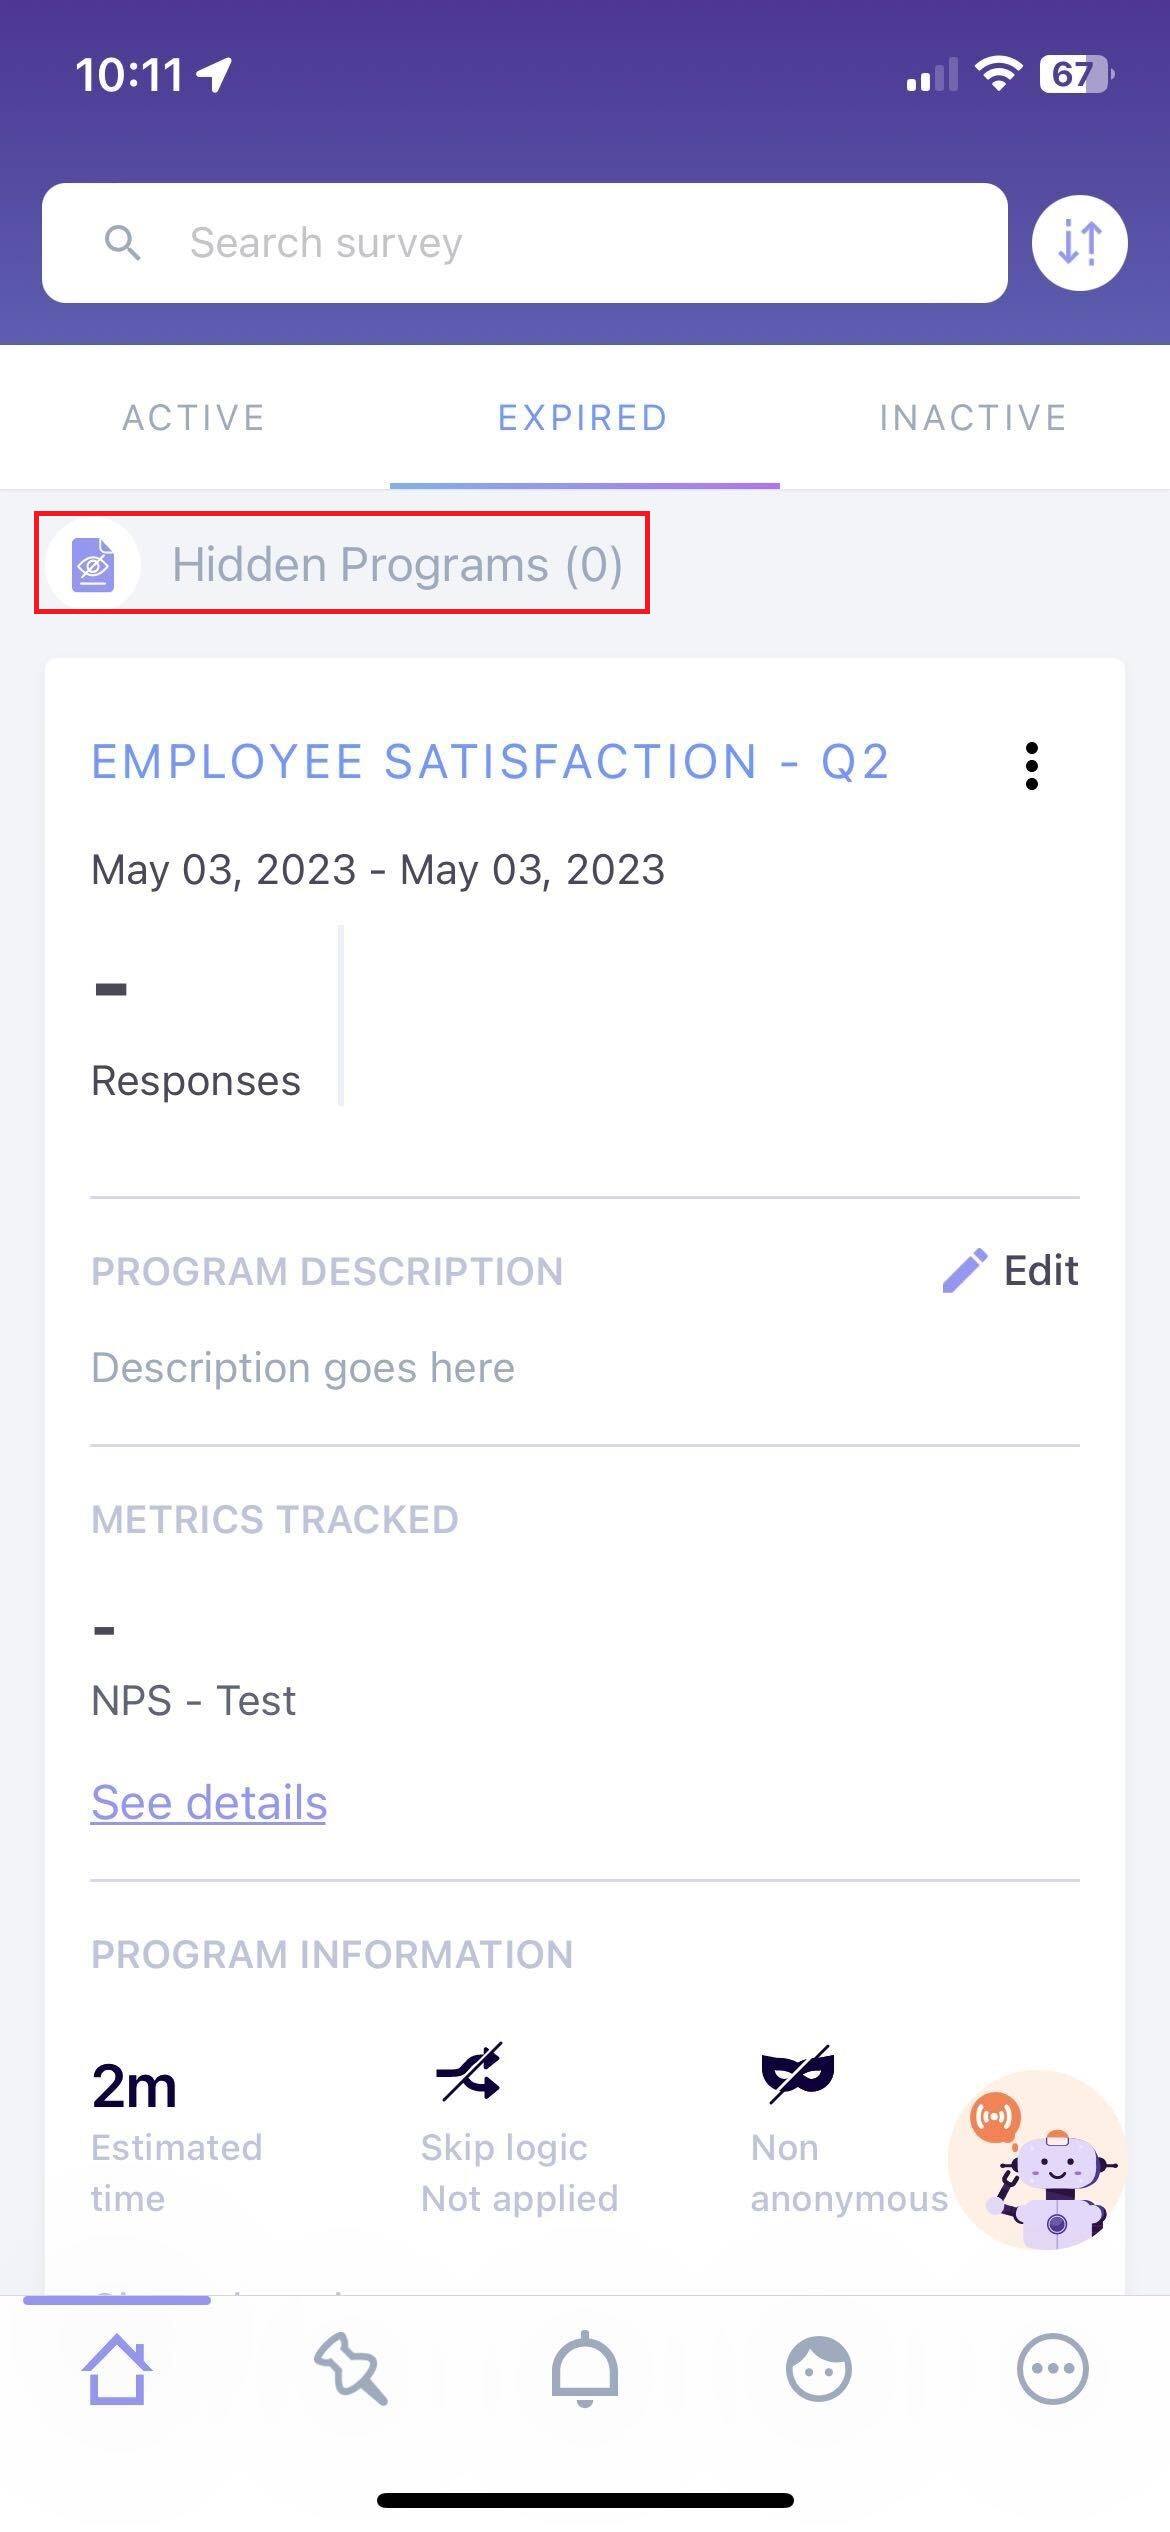Switch to the INACTIVE tab

[x=973, y=418]
